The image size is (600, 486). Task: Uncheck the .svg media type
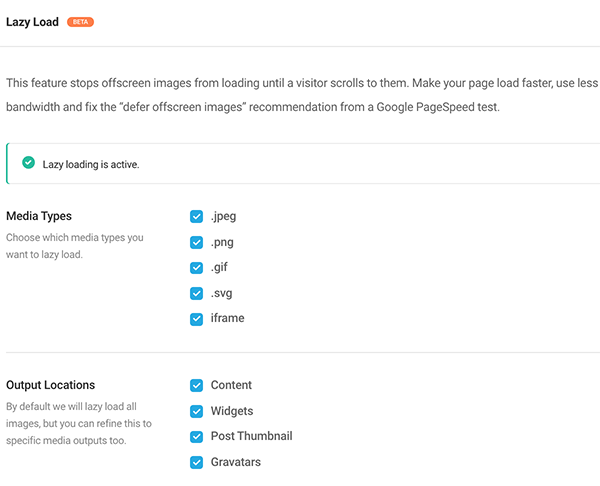pyautogui.click(x=197, y=294)
